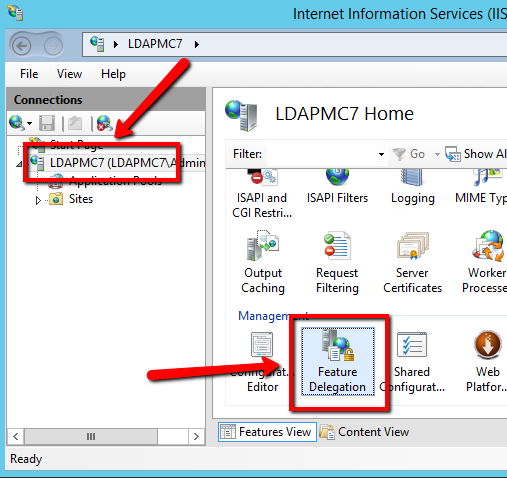Open the Go button dropdown arrow
The image size is (507, 478).
tap(437, 154)
